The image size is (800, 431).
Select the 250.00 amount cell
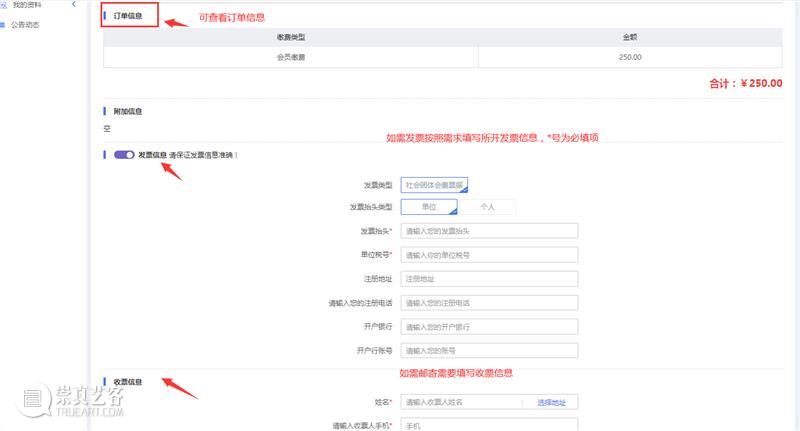pyautogui.click(x=630, y=57)
